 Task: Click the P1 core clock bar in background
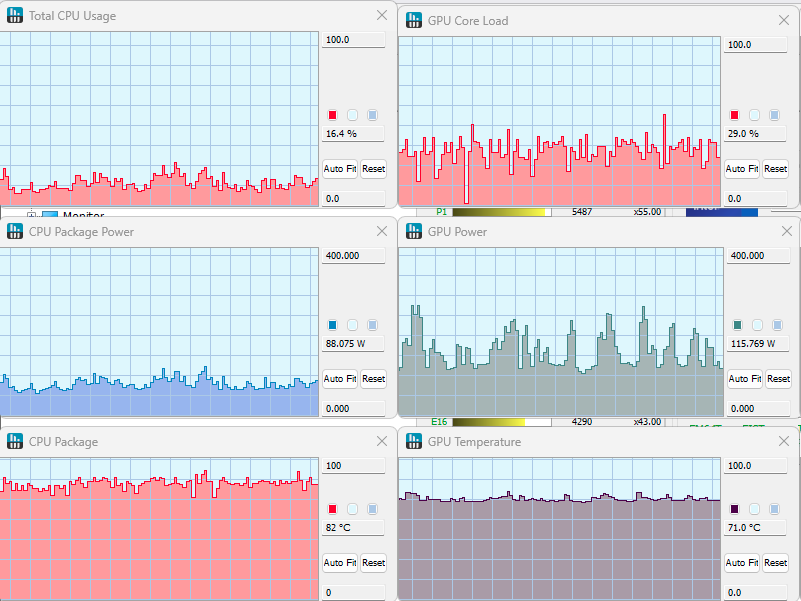click(x=502, y=212)
